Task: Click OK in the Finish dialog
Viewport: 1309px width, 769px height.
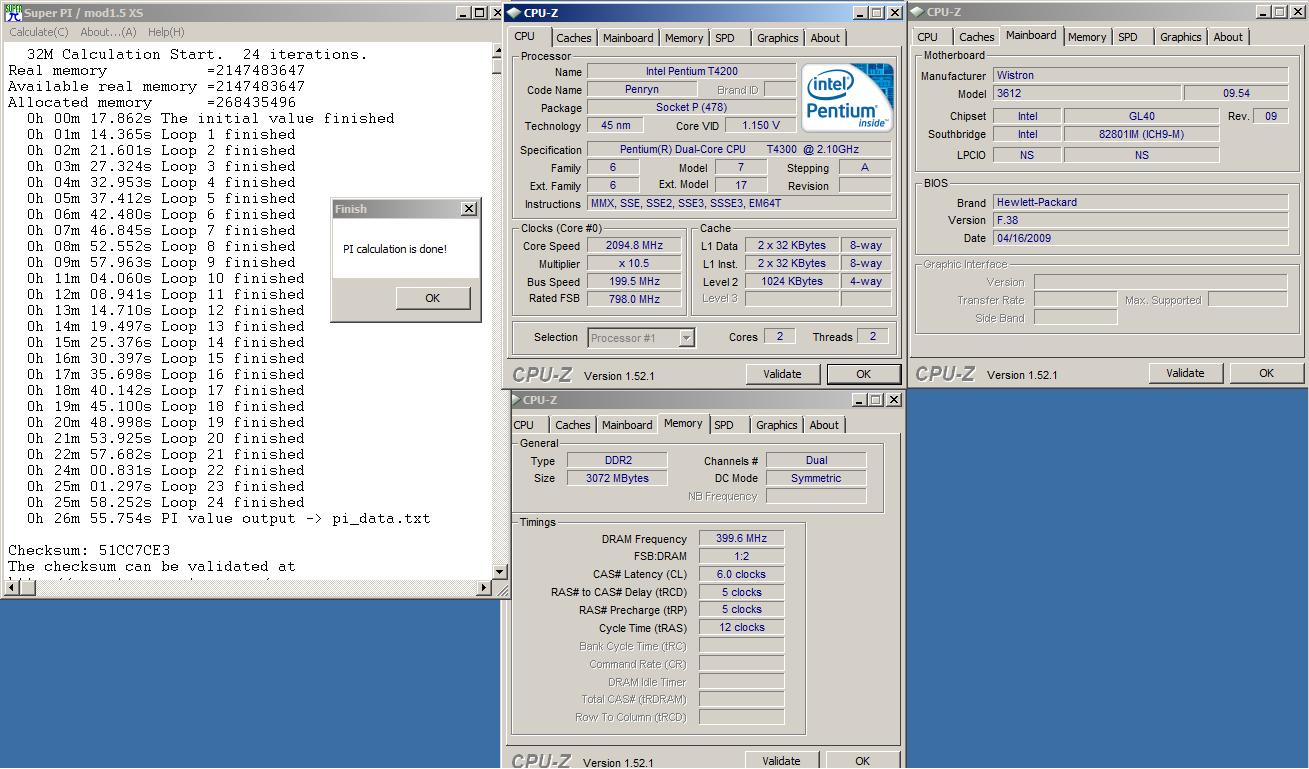Action: click(x=433, y=298)
